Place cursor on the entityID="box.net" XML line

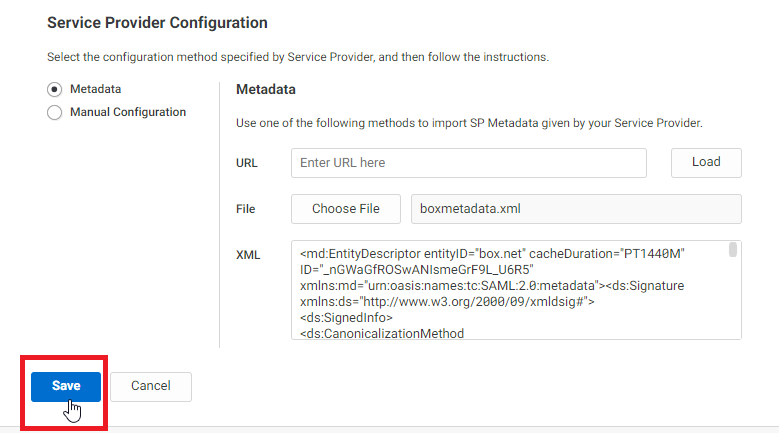tap(492, 254)
